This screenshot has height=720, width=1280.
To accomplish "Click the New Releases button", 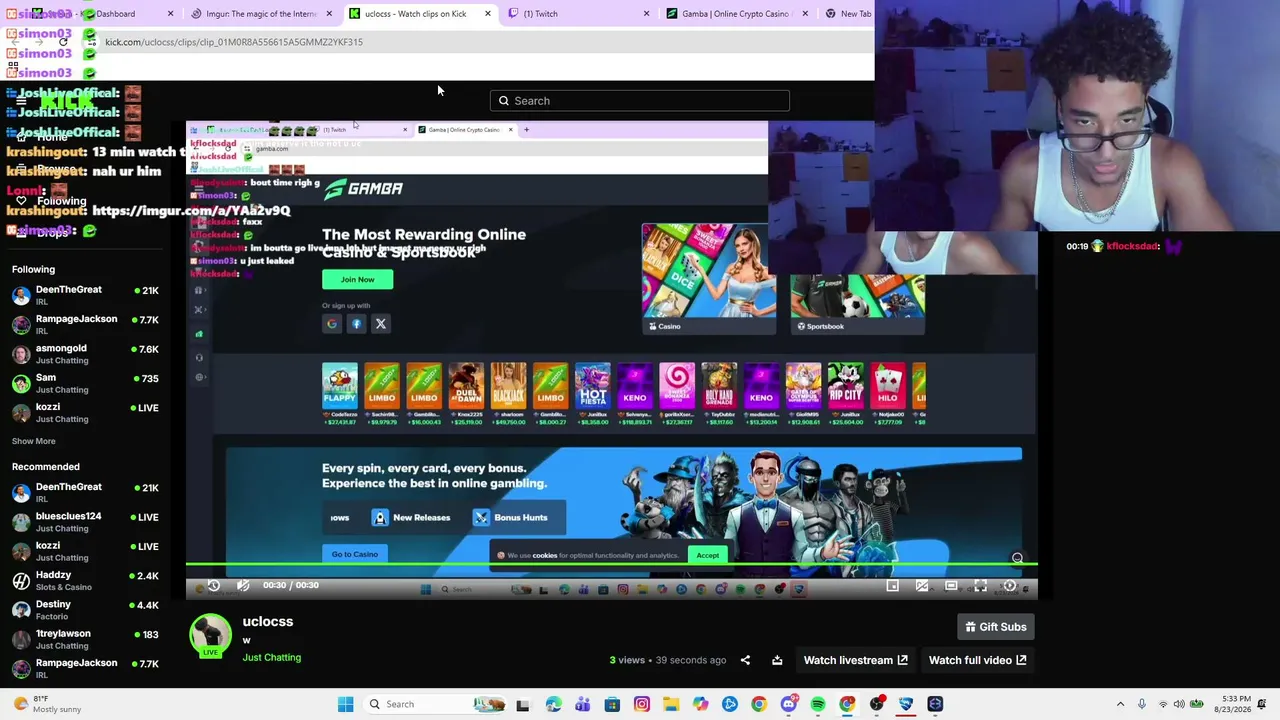I will pyautogui.click(x=411, y=518).
